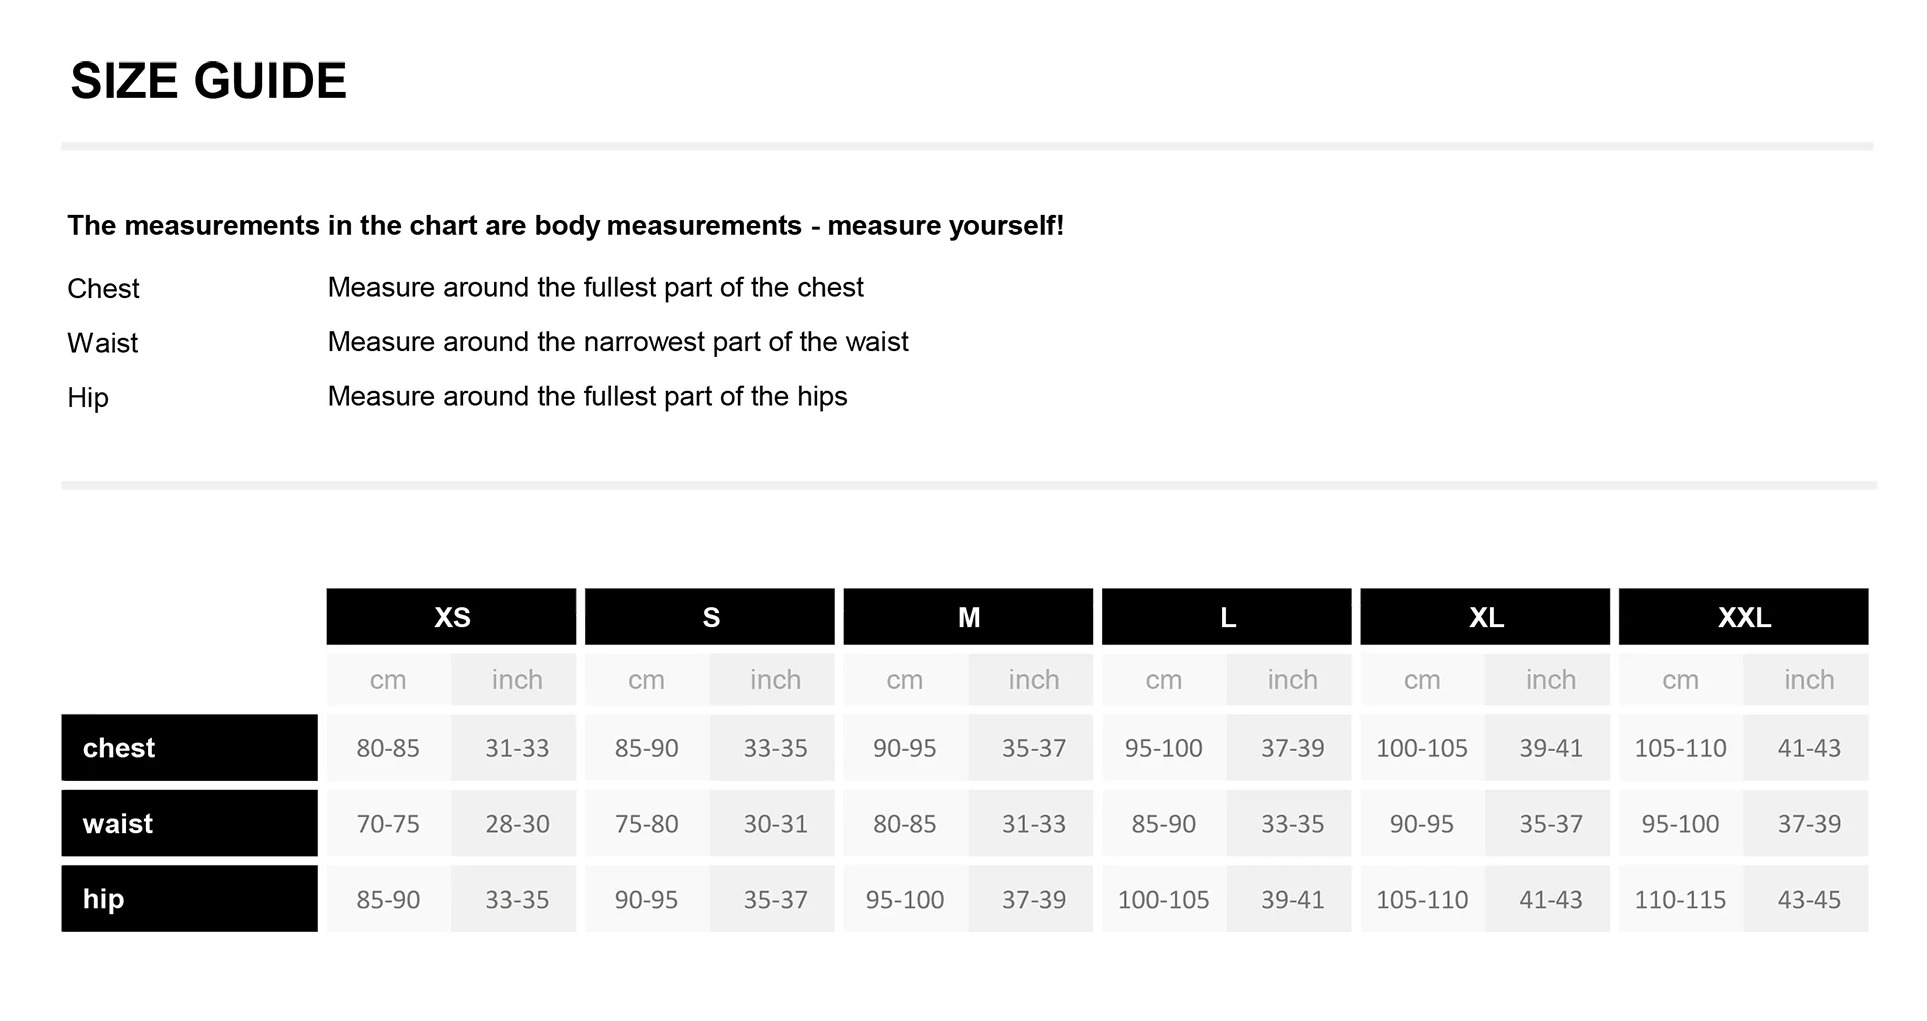Screen dimensions: 1927x1021
Task: Click the M waist cm cell 80-85
Action: click(x=906, y=824)
